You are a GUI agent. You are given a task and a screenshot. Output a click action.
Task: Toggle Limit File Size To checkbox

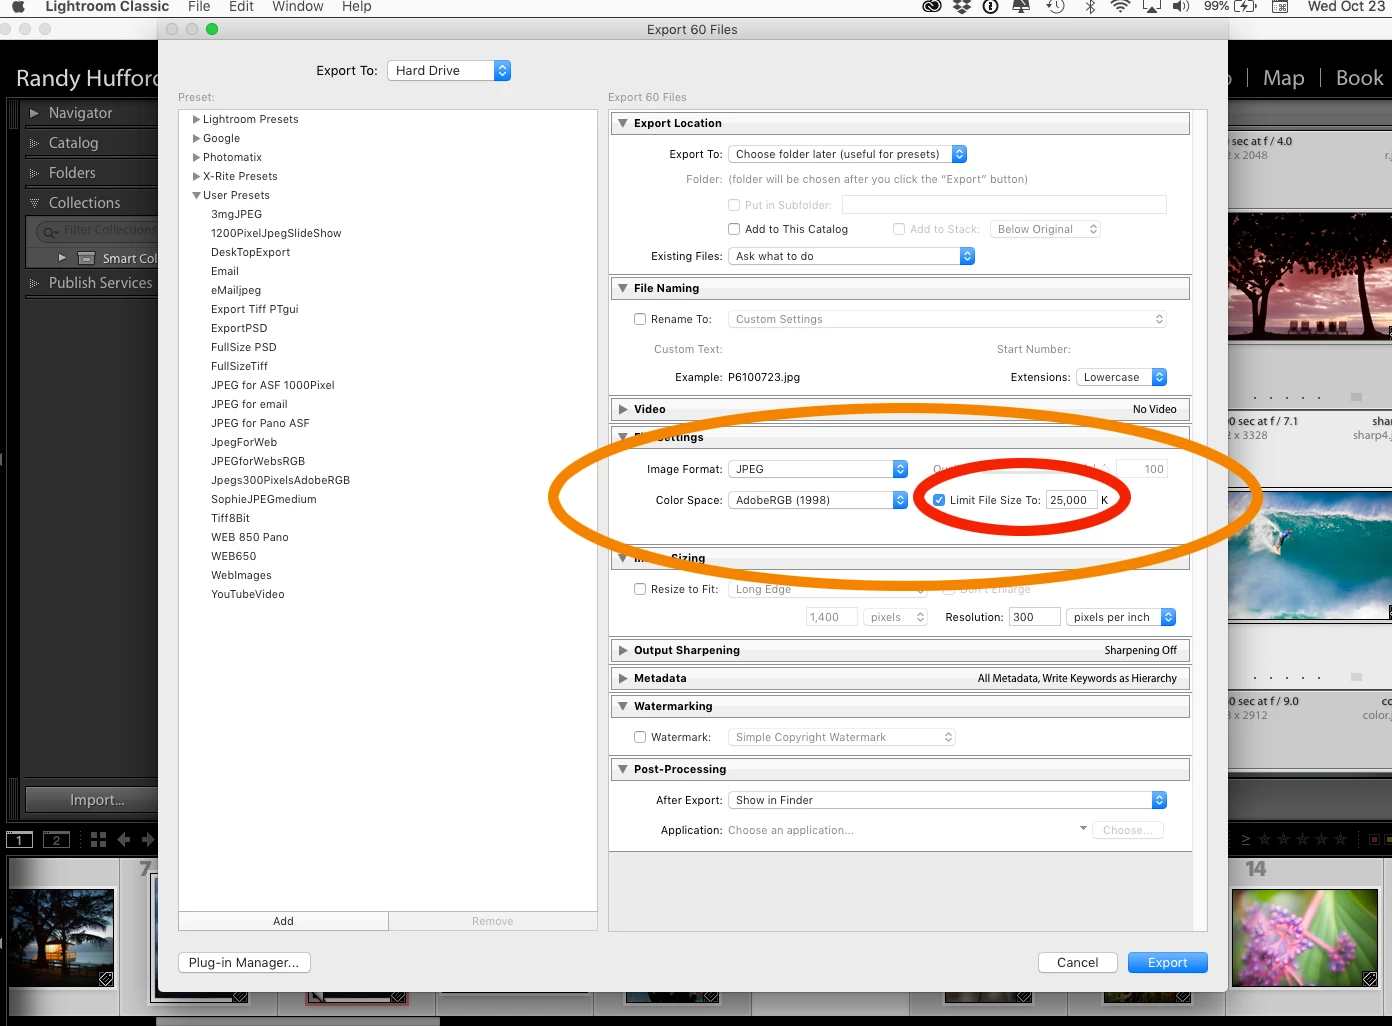pyautogui.click(x=939, y=500)
